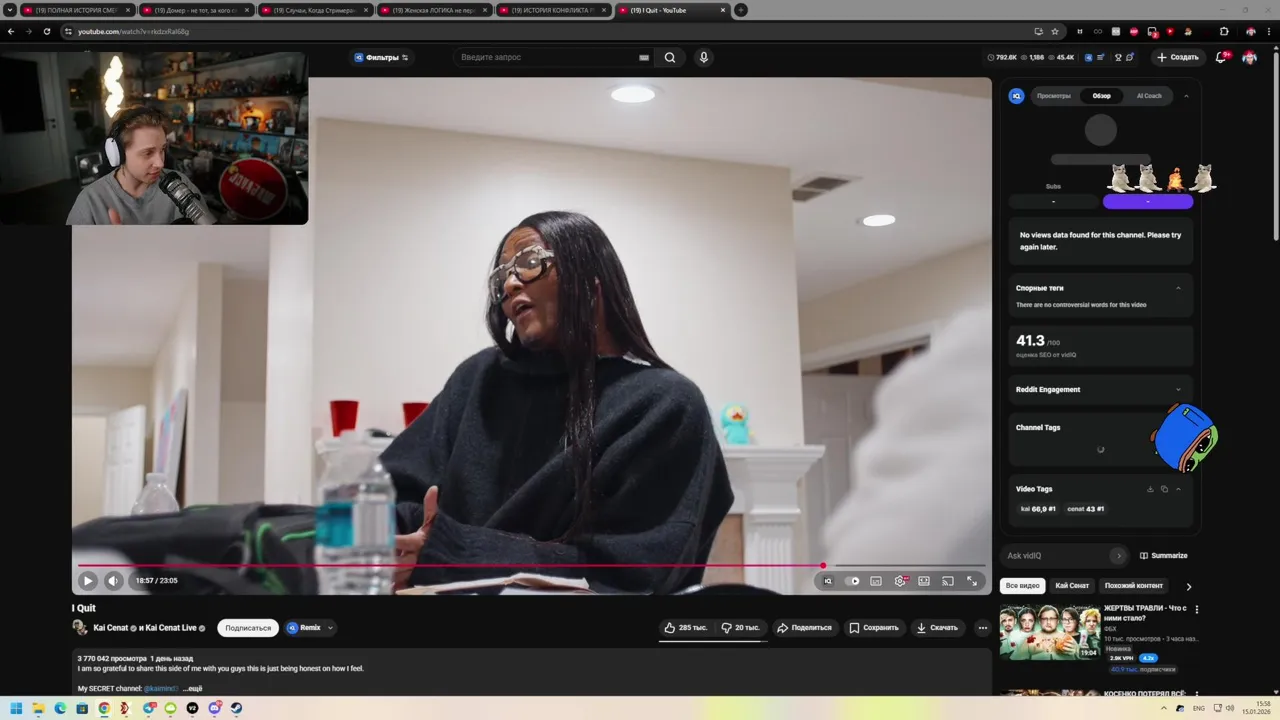Play the paused video
1280x720 pixels.
(x=88, y=580)
